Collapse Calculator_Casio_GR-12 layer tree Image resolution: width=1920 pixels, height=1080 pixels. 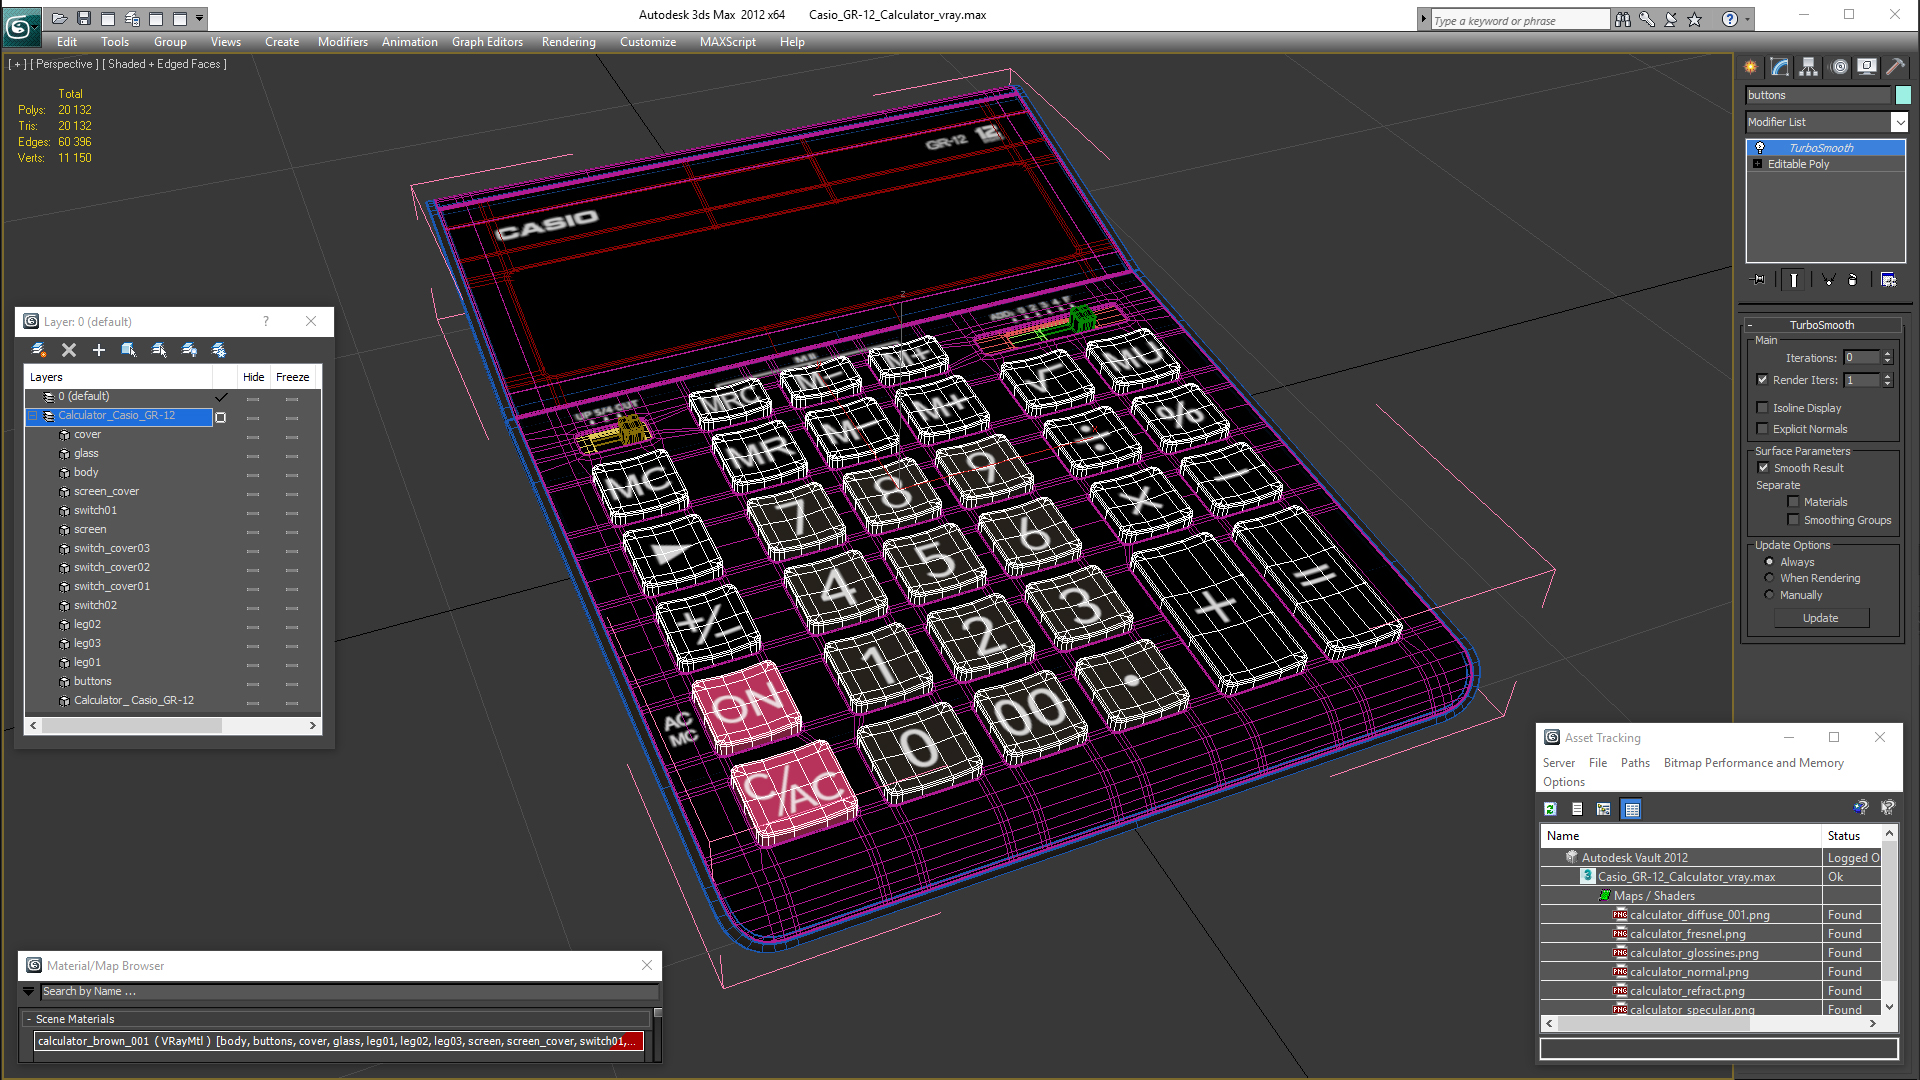click(33, 416)
